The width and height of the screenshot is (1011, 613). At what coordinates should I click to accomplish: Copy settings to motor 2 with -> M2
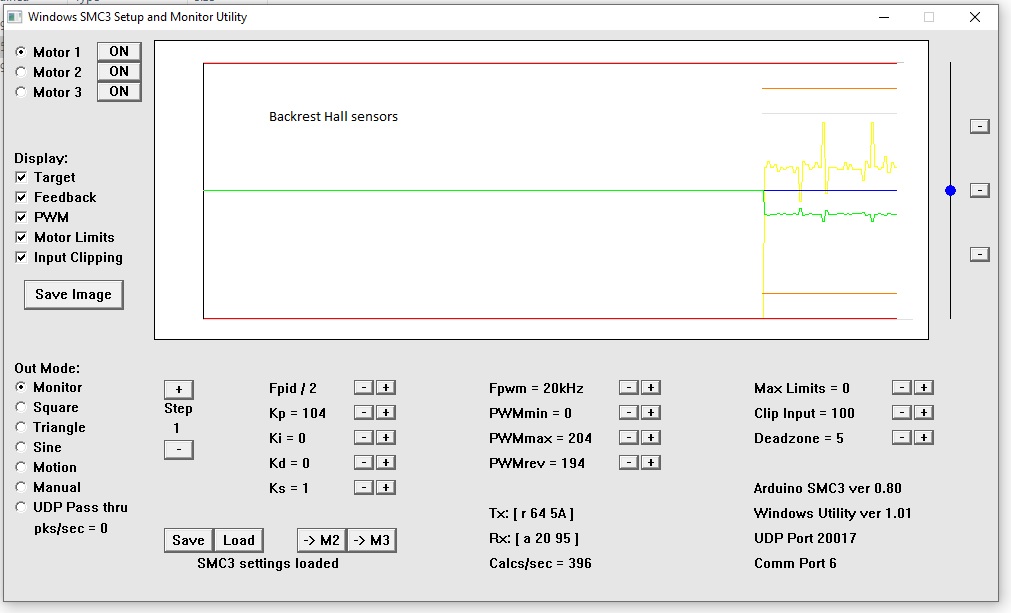[320, 541]
